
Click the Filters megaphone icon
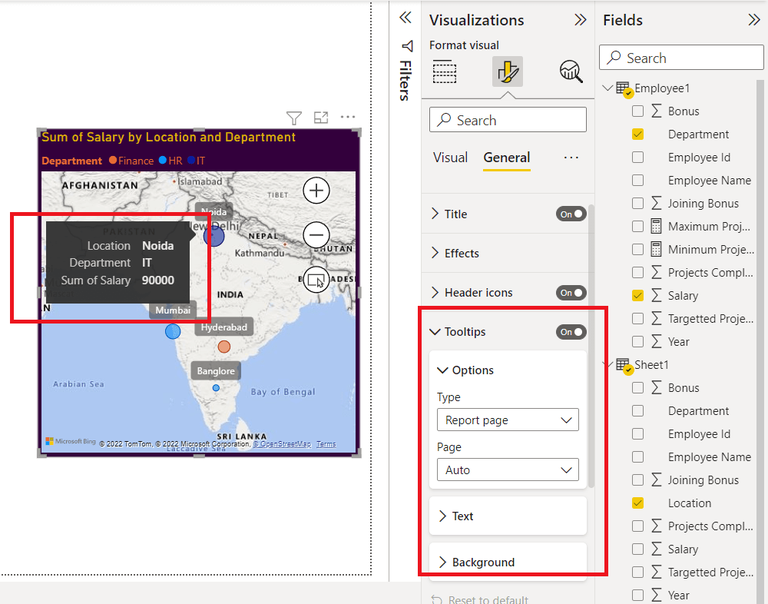point(407,46)
